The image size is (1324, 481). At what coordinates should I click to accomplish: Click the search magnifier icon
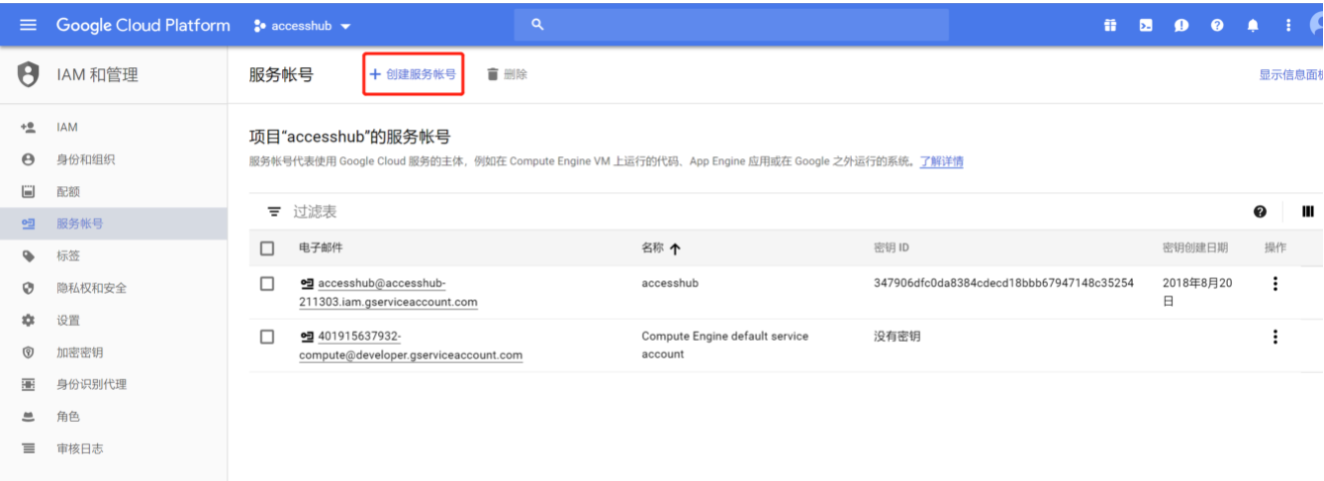click(x=537, y=24)
